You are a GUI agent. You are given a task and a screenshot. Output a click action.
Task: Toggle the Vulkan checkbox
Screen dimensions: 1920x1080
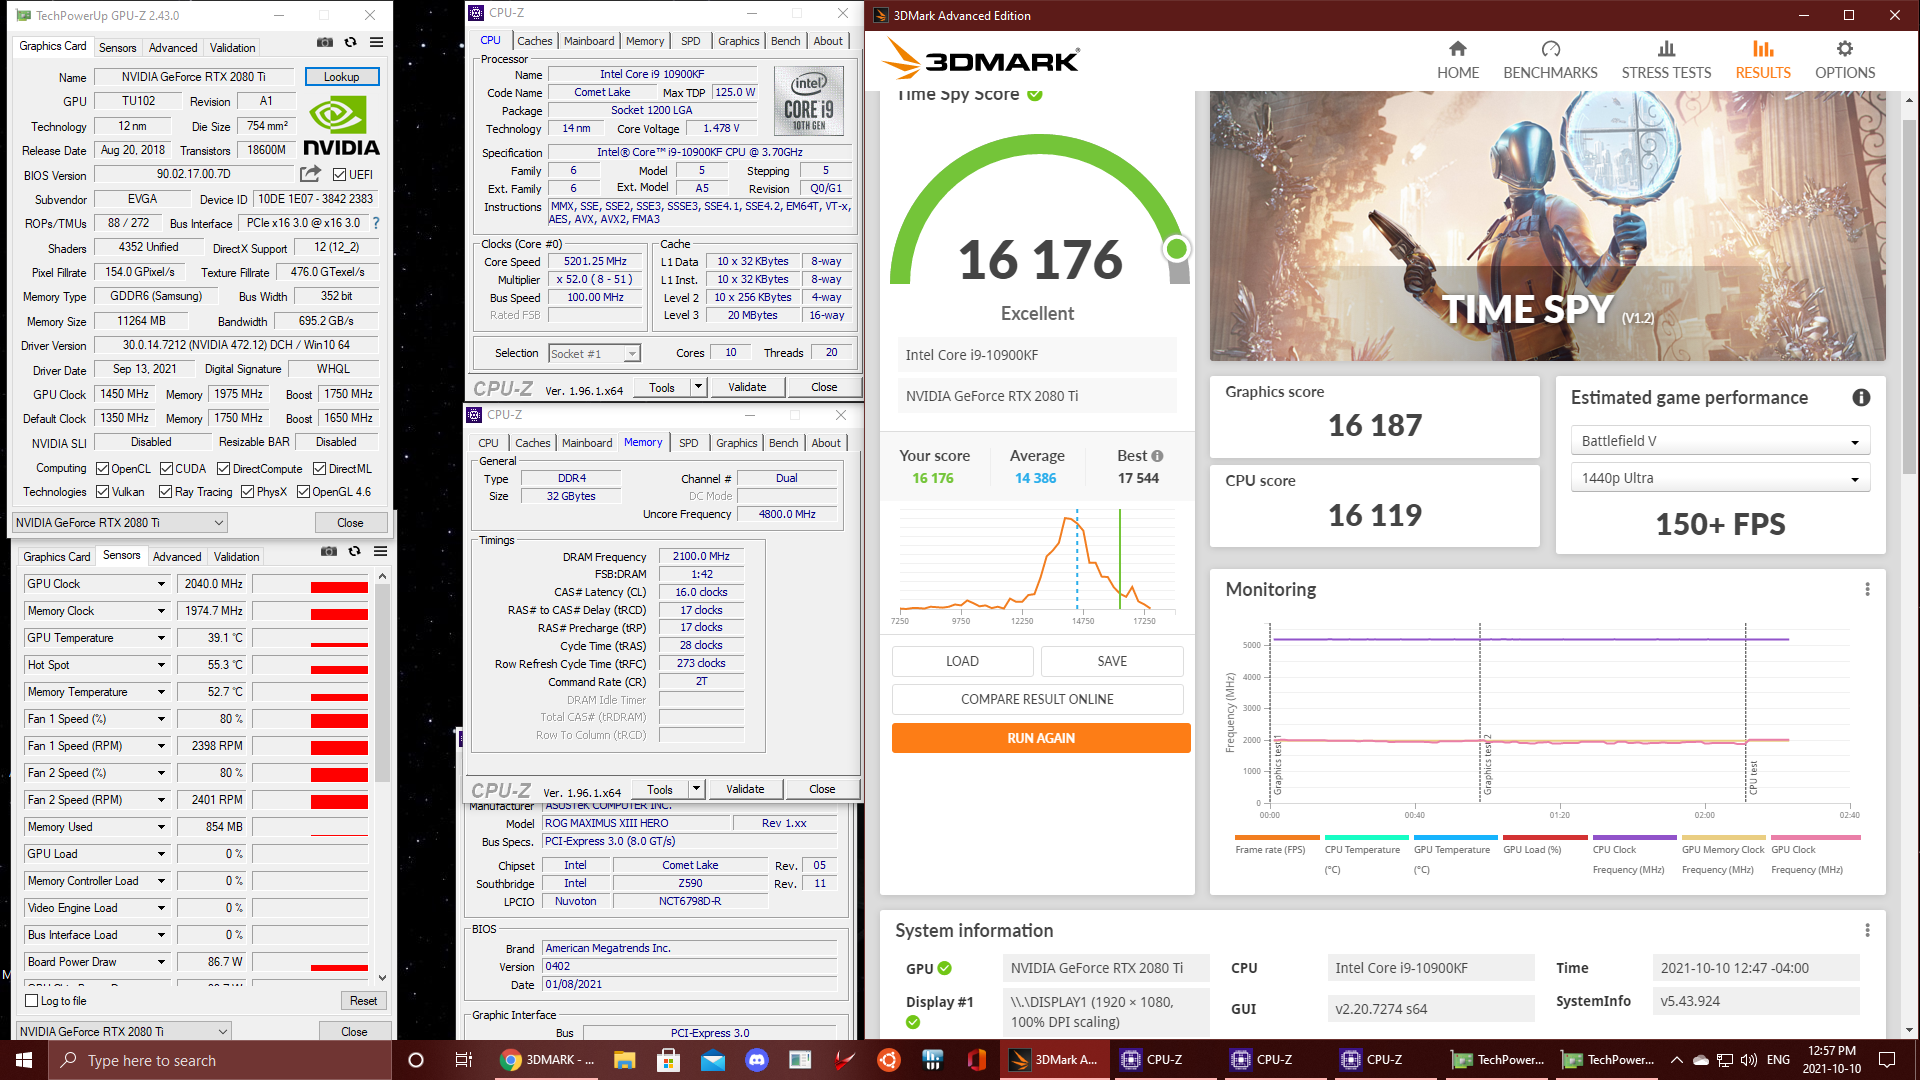click(102, 492)
